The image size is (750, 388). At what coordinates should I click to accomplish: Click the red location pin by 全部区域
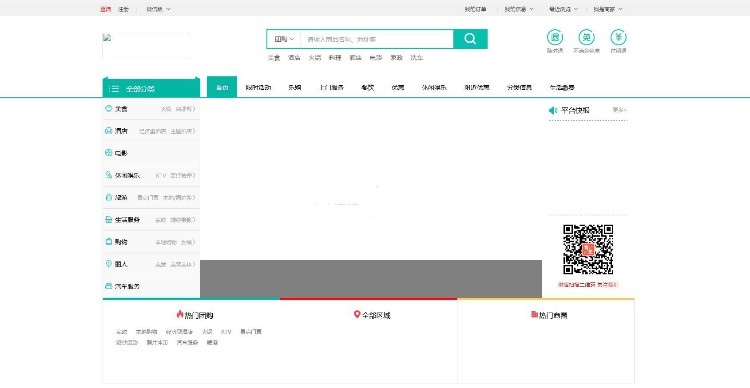356,314
